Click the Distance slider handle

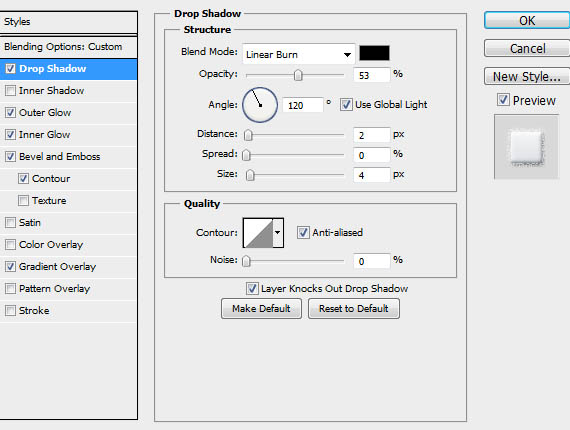pos(248,135)
